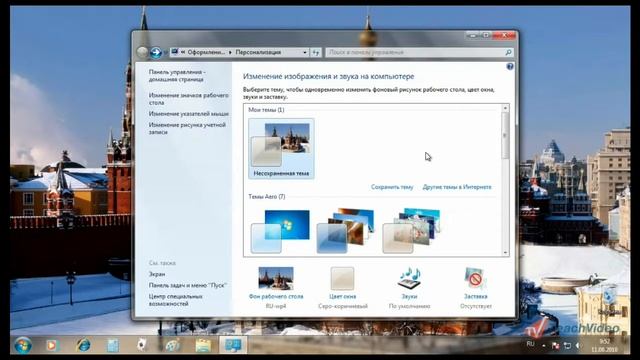Click the Персонализация breadcrumb segment

(x=258, y=52)
